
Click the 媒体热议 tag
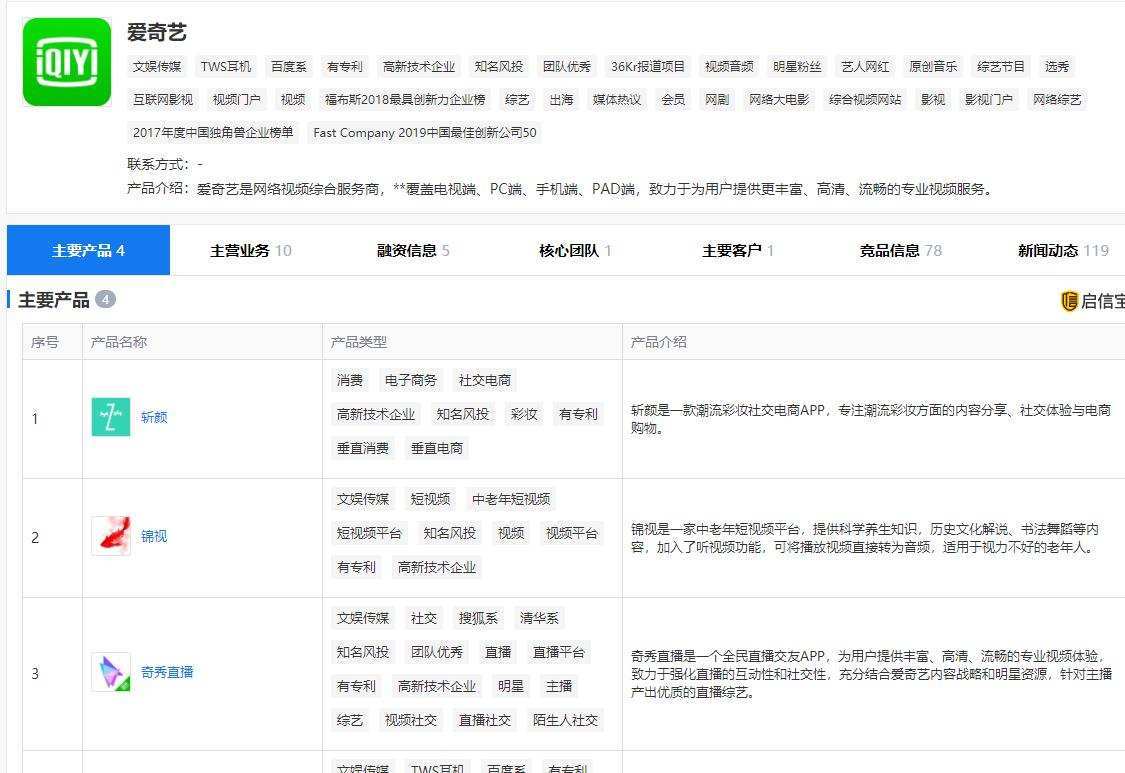click(617, 100)
